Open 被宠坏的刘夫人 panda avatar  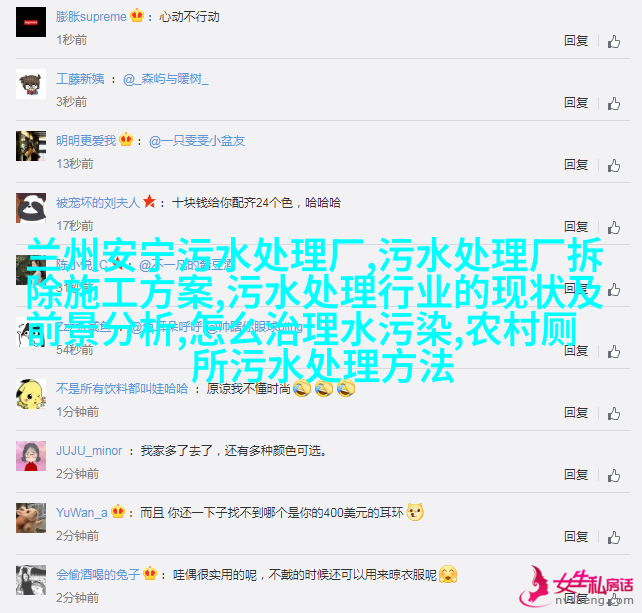(x=31, y=208)
